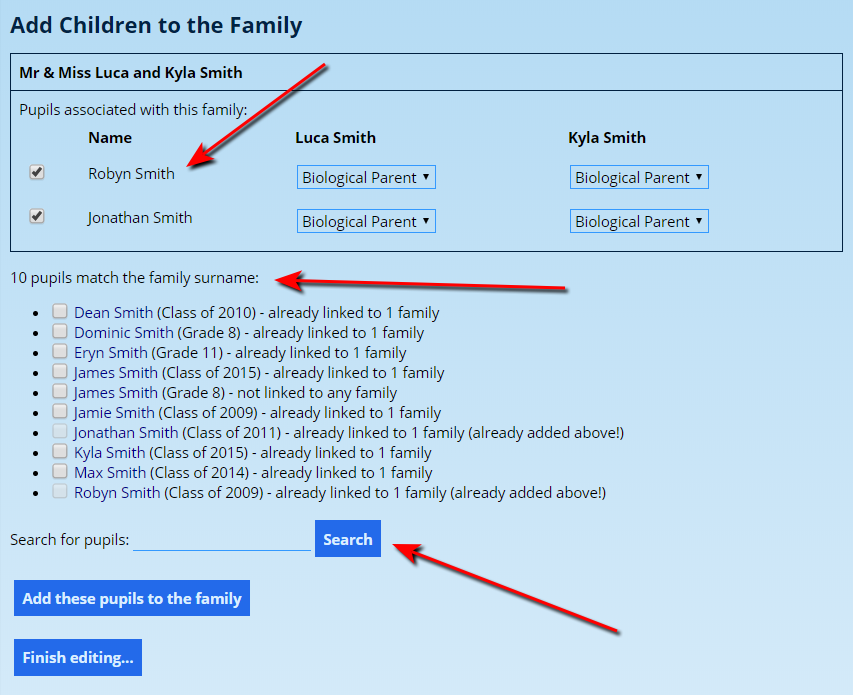This screenshot has height=695, width=853.
Task: Open Kyla Smith relationship dropdown for Jonathan
Action: point(639,221)
